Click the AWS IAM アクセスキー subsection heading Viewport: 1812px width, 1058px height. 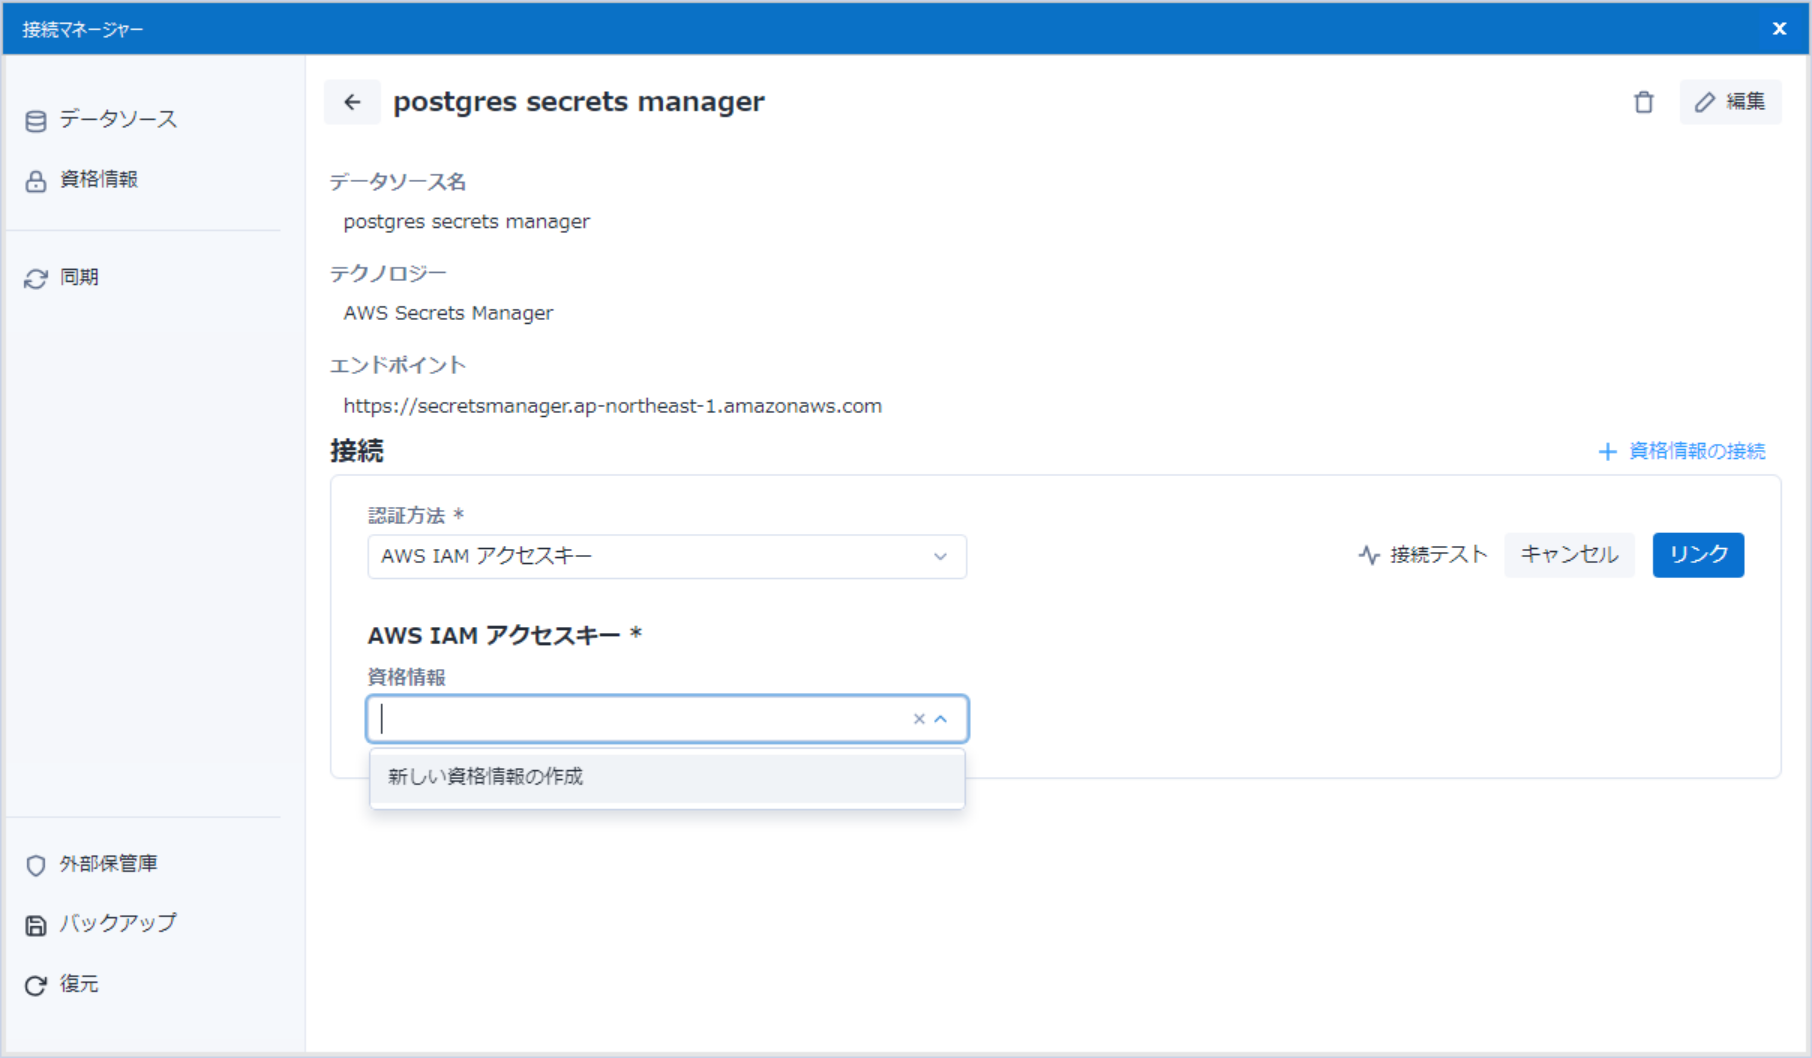504,635
